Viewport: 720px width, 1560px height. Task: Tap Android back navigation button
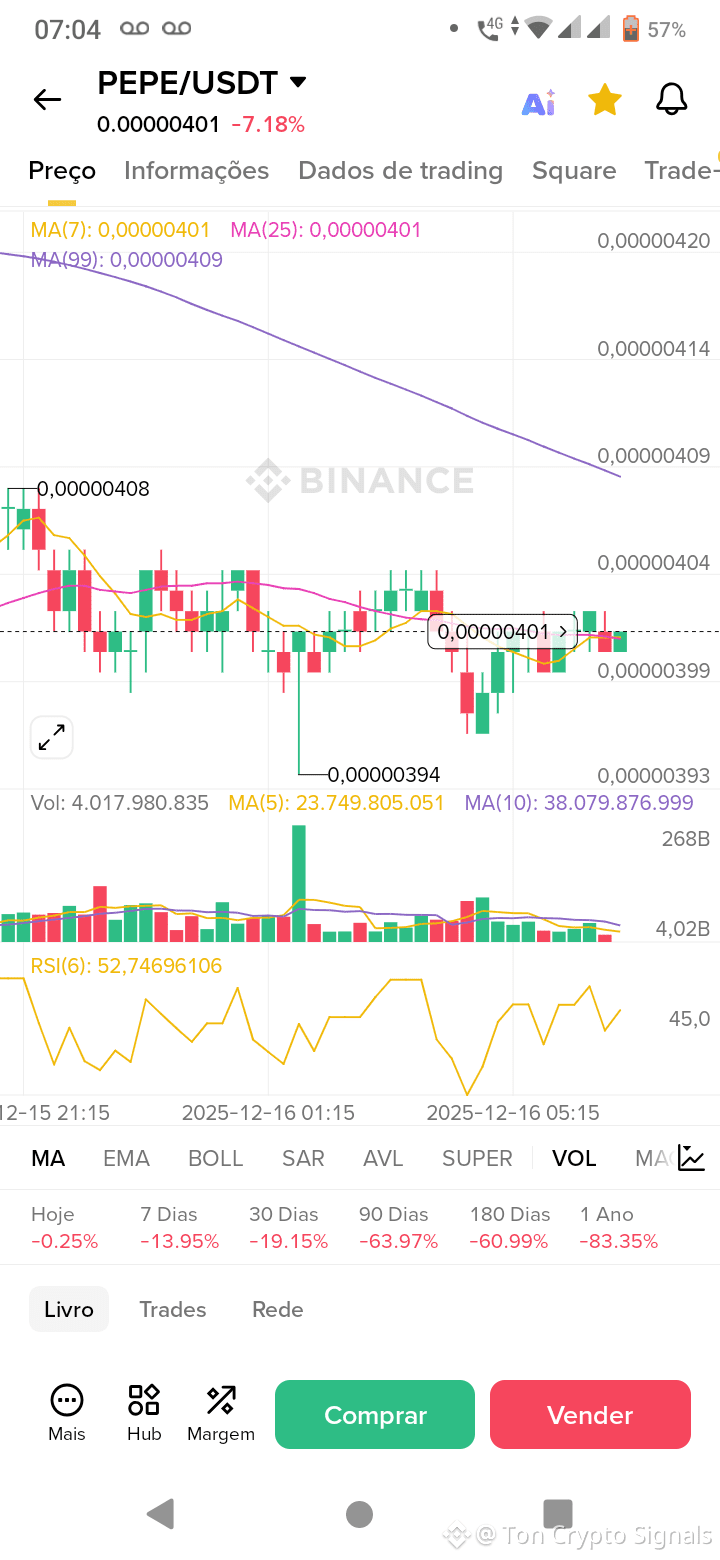click(161, 1514)
